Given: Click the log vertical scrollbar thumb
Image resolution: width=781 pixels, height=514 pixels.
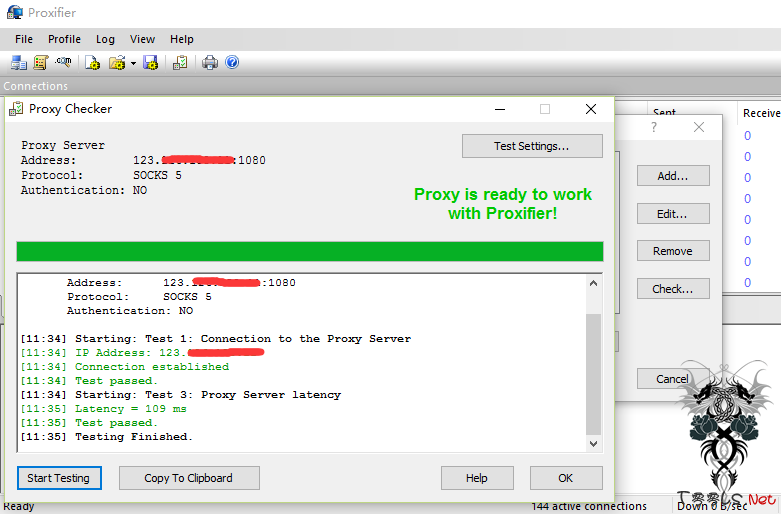Looking at the screenshot, I should (x=593, y=374).
